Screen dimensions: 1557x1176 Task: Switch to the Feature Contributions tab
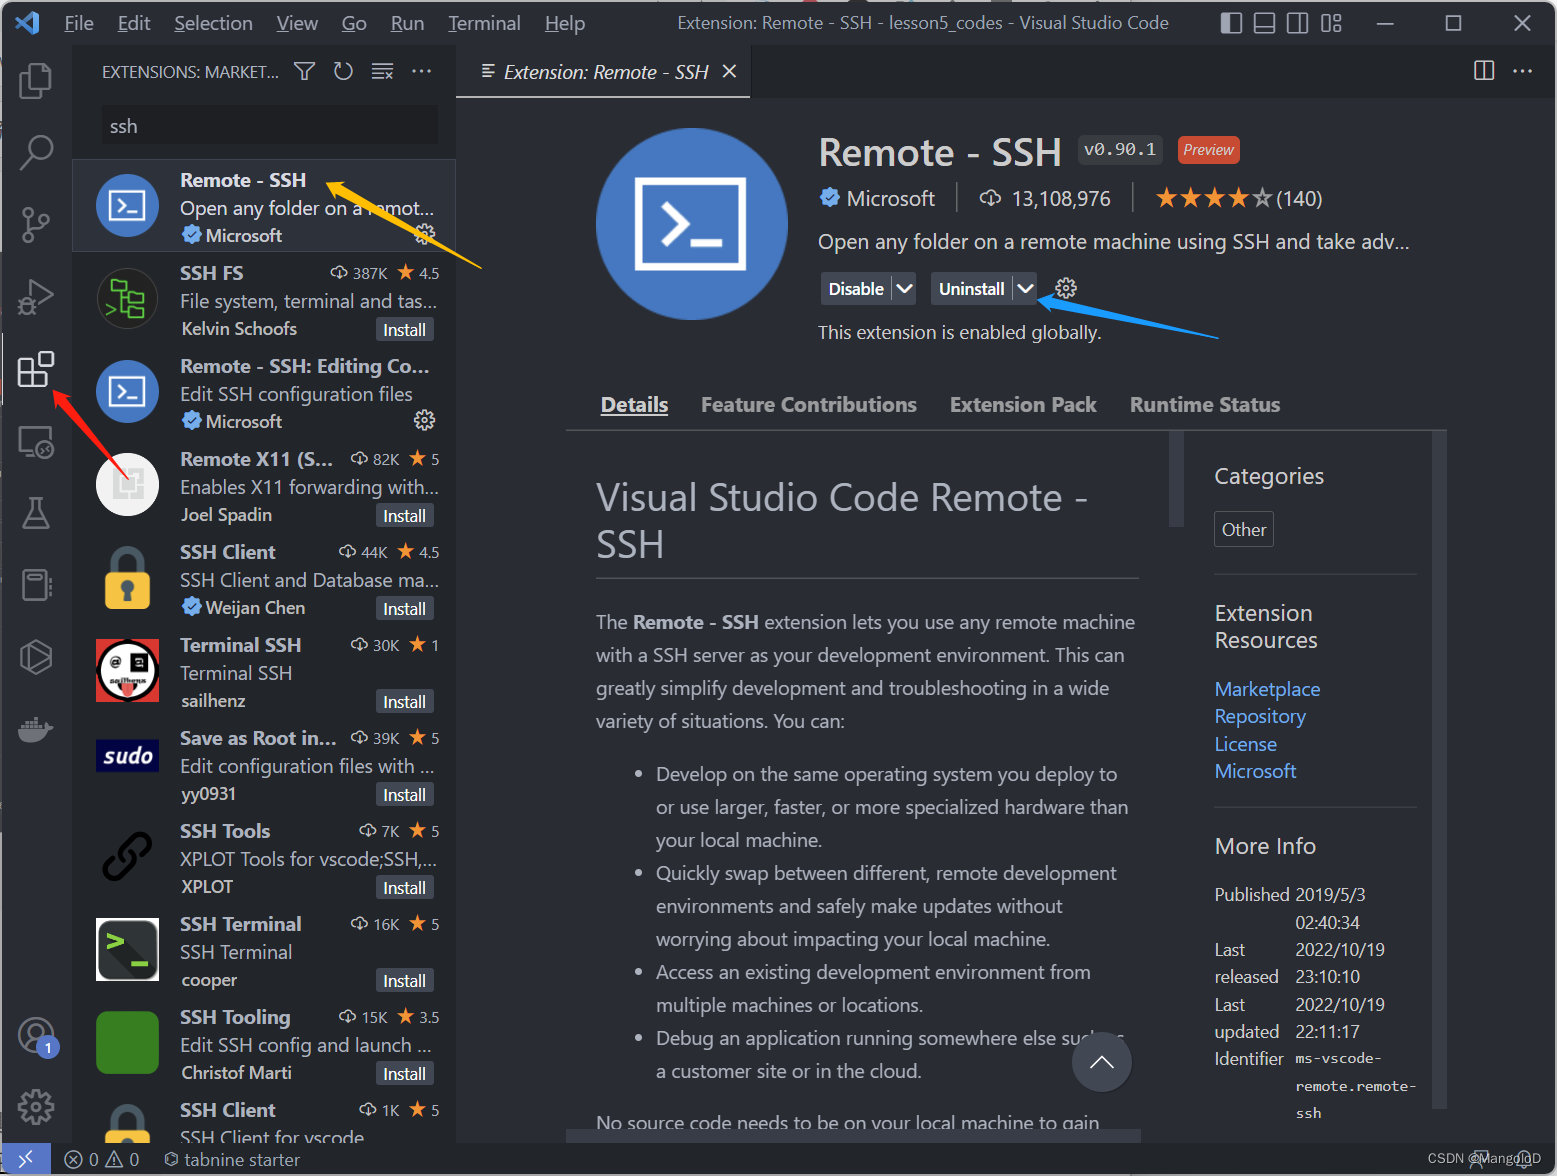point(809,405)
